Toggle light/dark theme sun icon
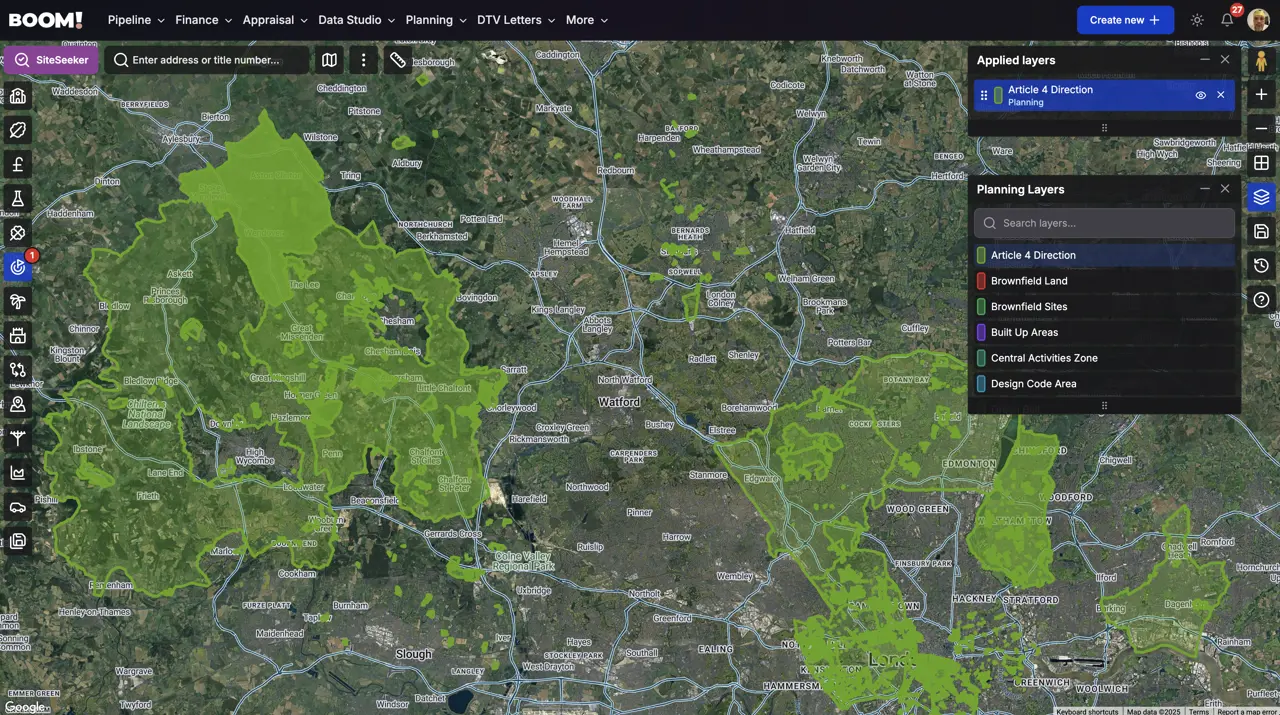The height and width of the screenshot is (715, 1280). [1197, 20]
